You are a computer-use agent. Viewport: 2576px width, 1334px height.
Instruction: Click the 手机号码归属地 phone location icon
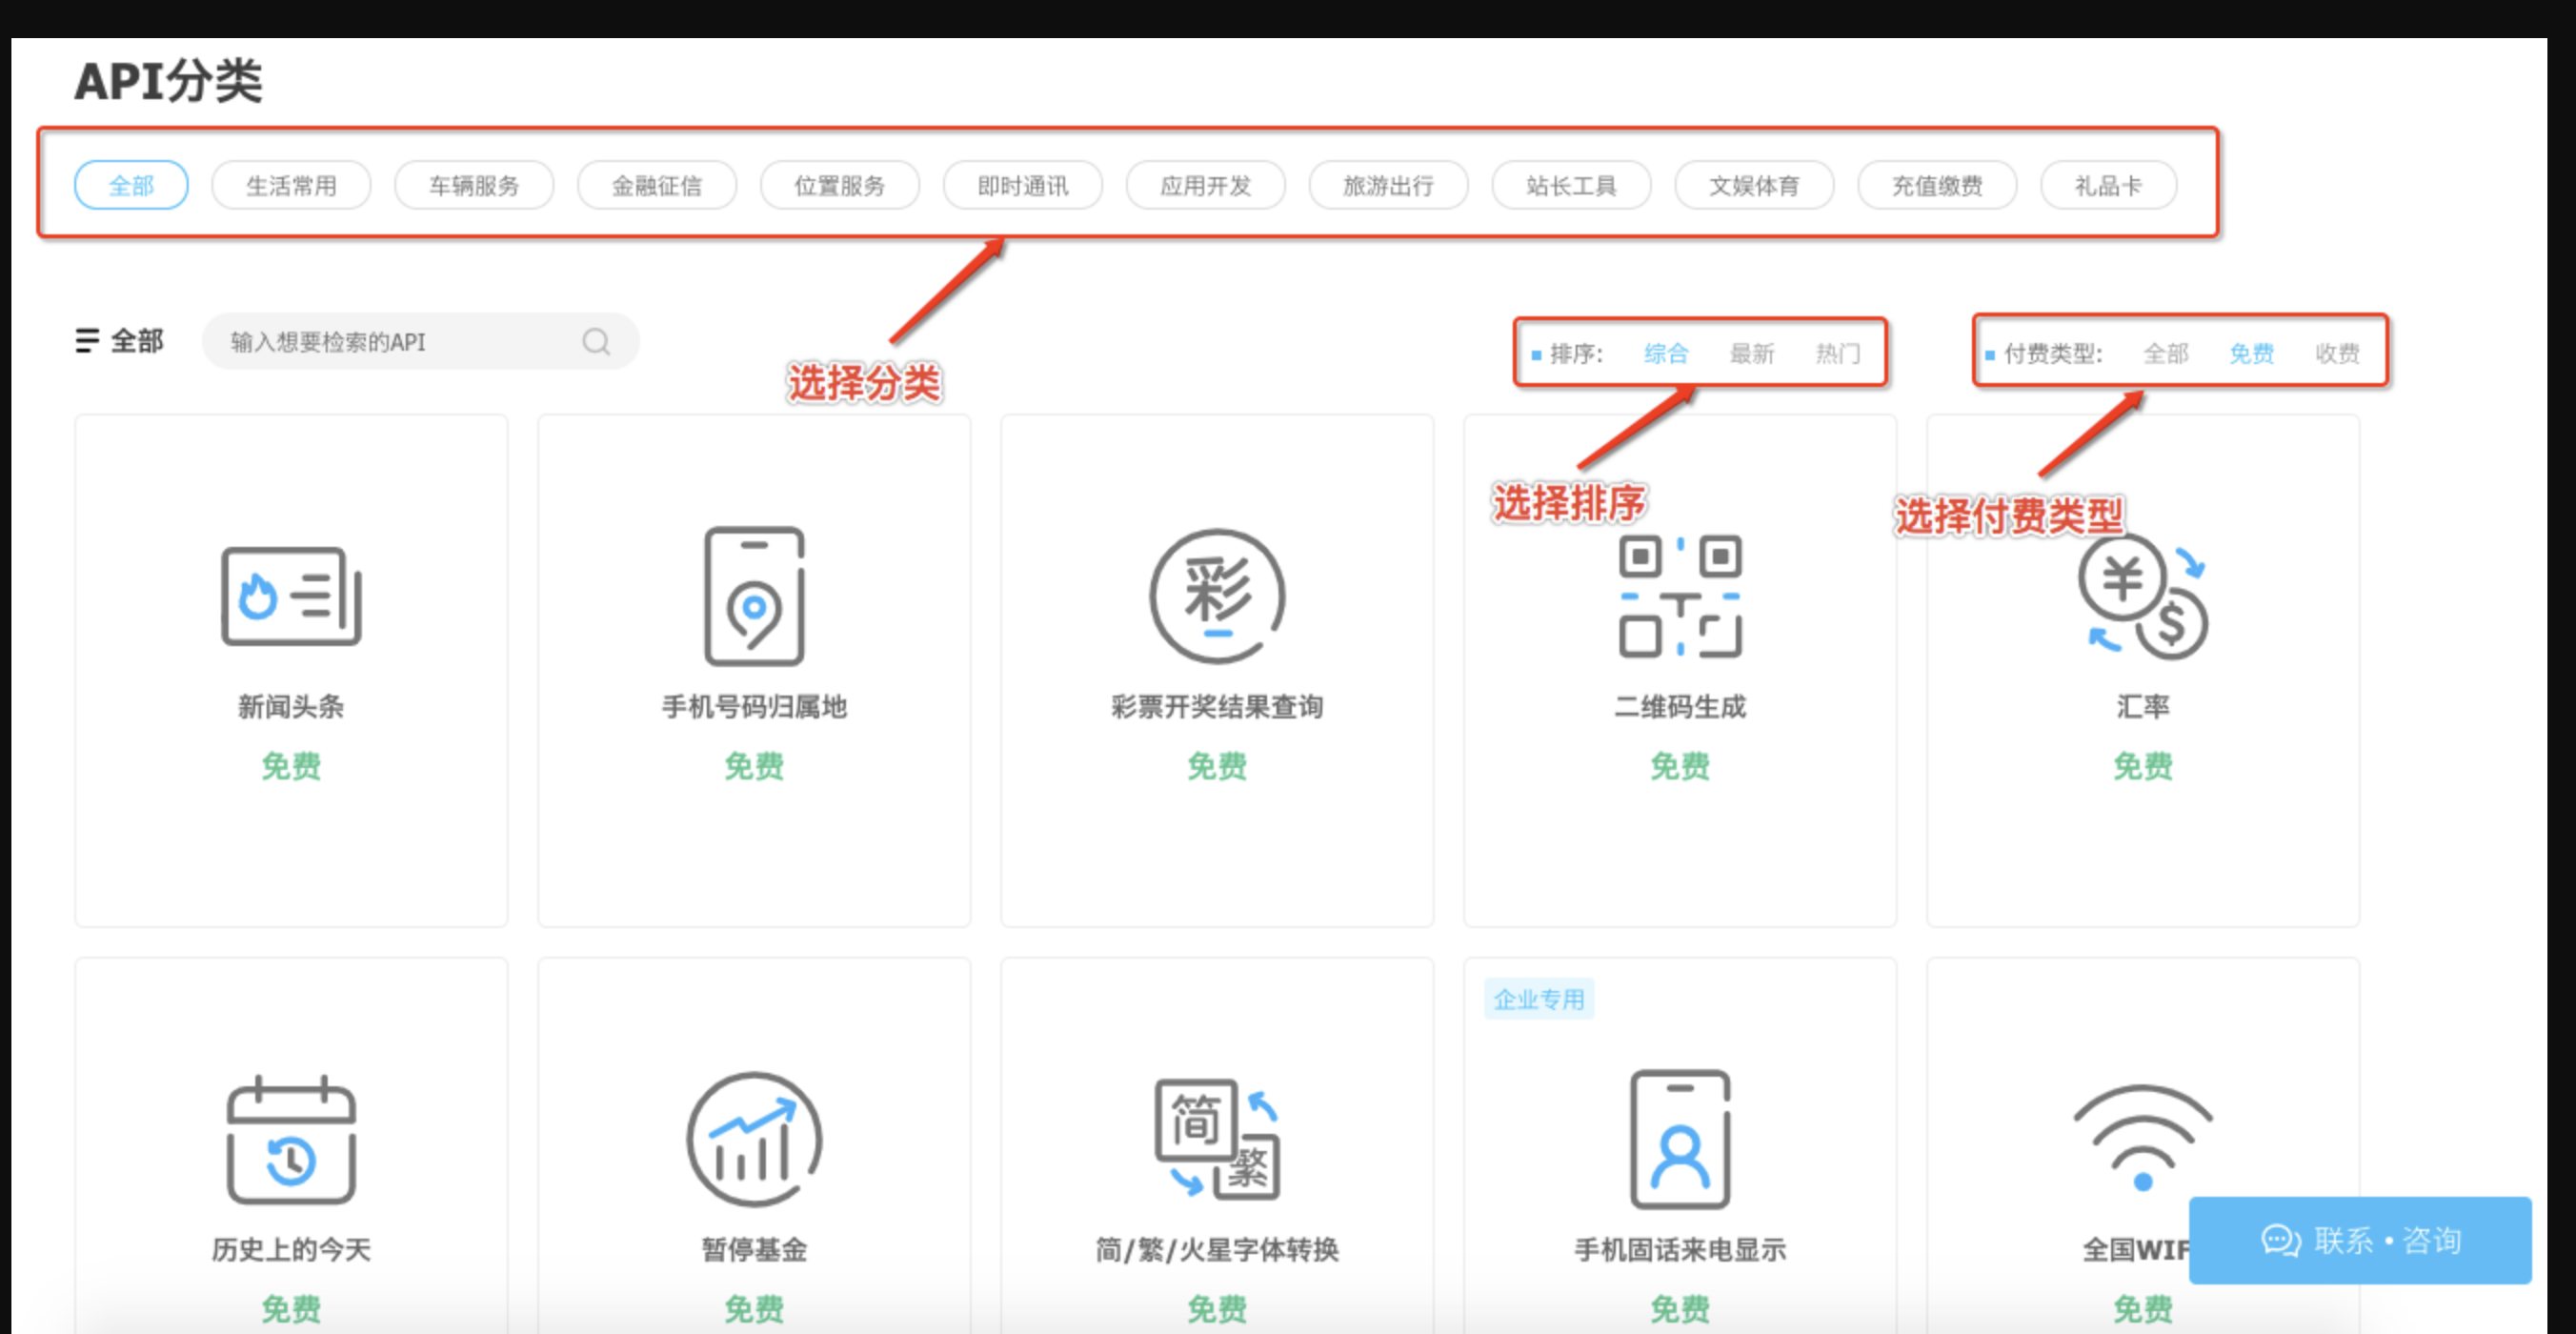coord(754,596)
